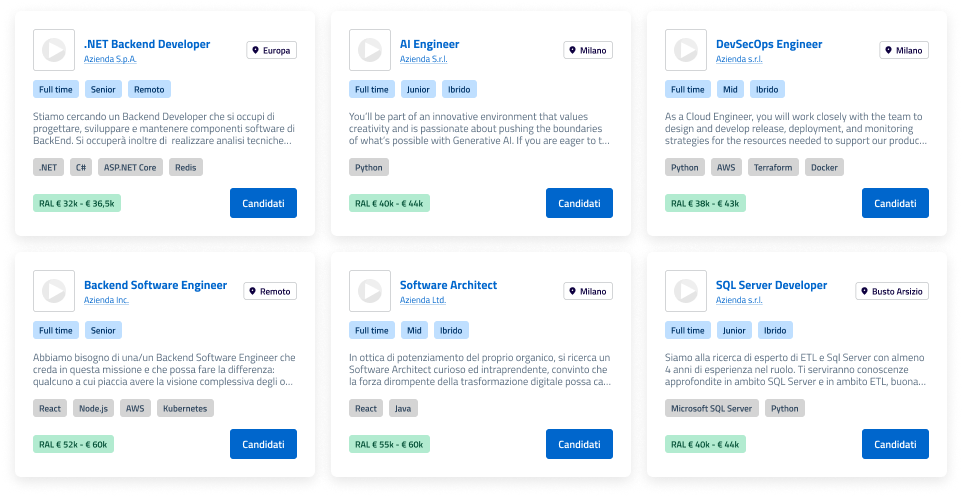Select the Microsoft SQL Server skill tag
Screen dimensions: 962x497
point(712,409)
